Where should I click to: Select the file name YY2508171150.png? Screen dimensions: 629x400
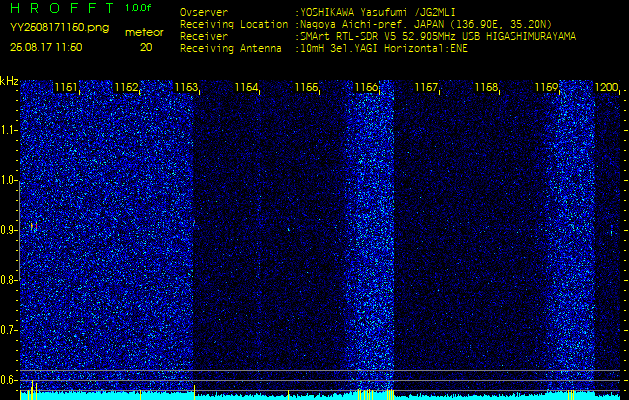click(x=59, y=28)
